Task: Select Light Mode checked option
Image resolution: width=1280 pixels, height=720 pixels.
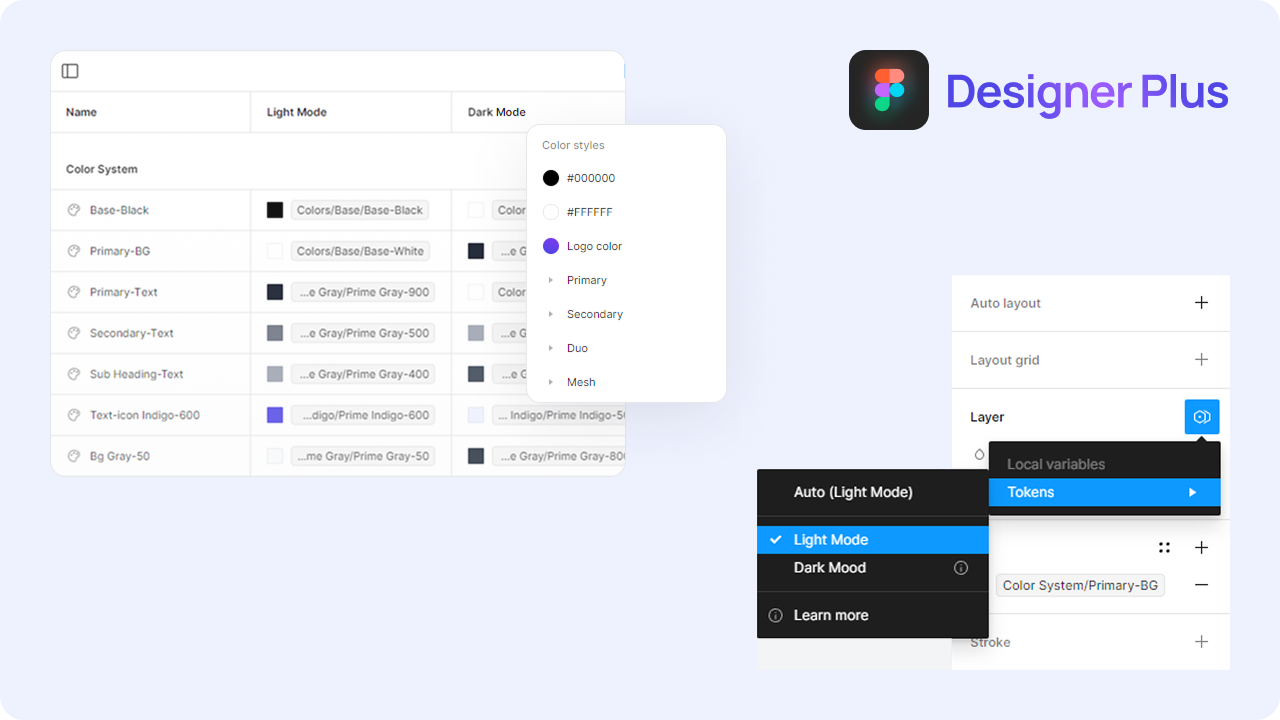Action: (873, 540)
